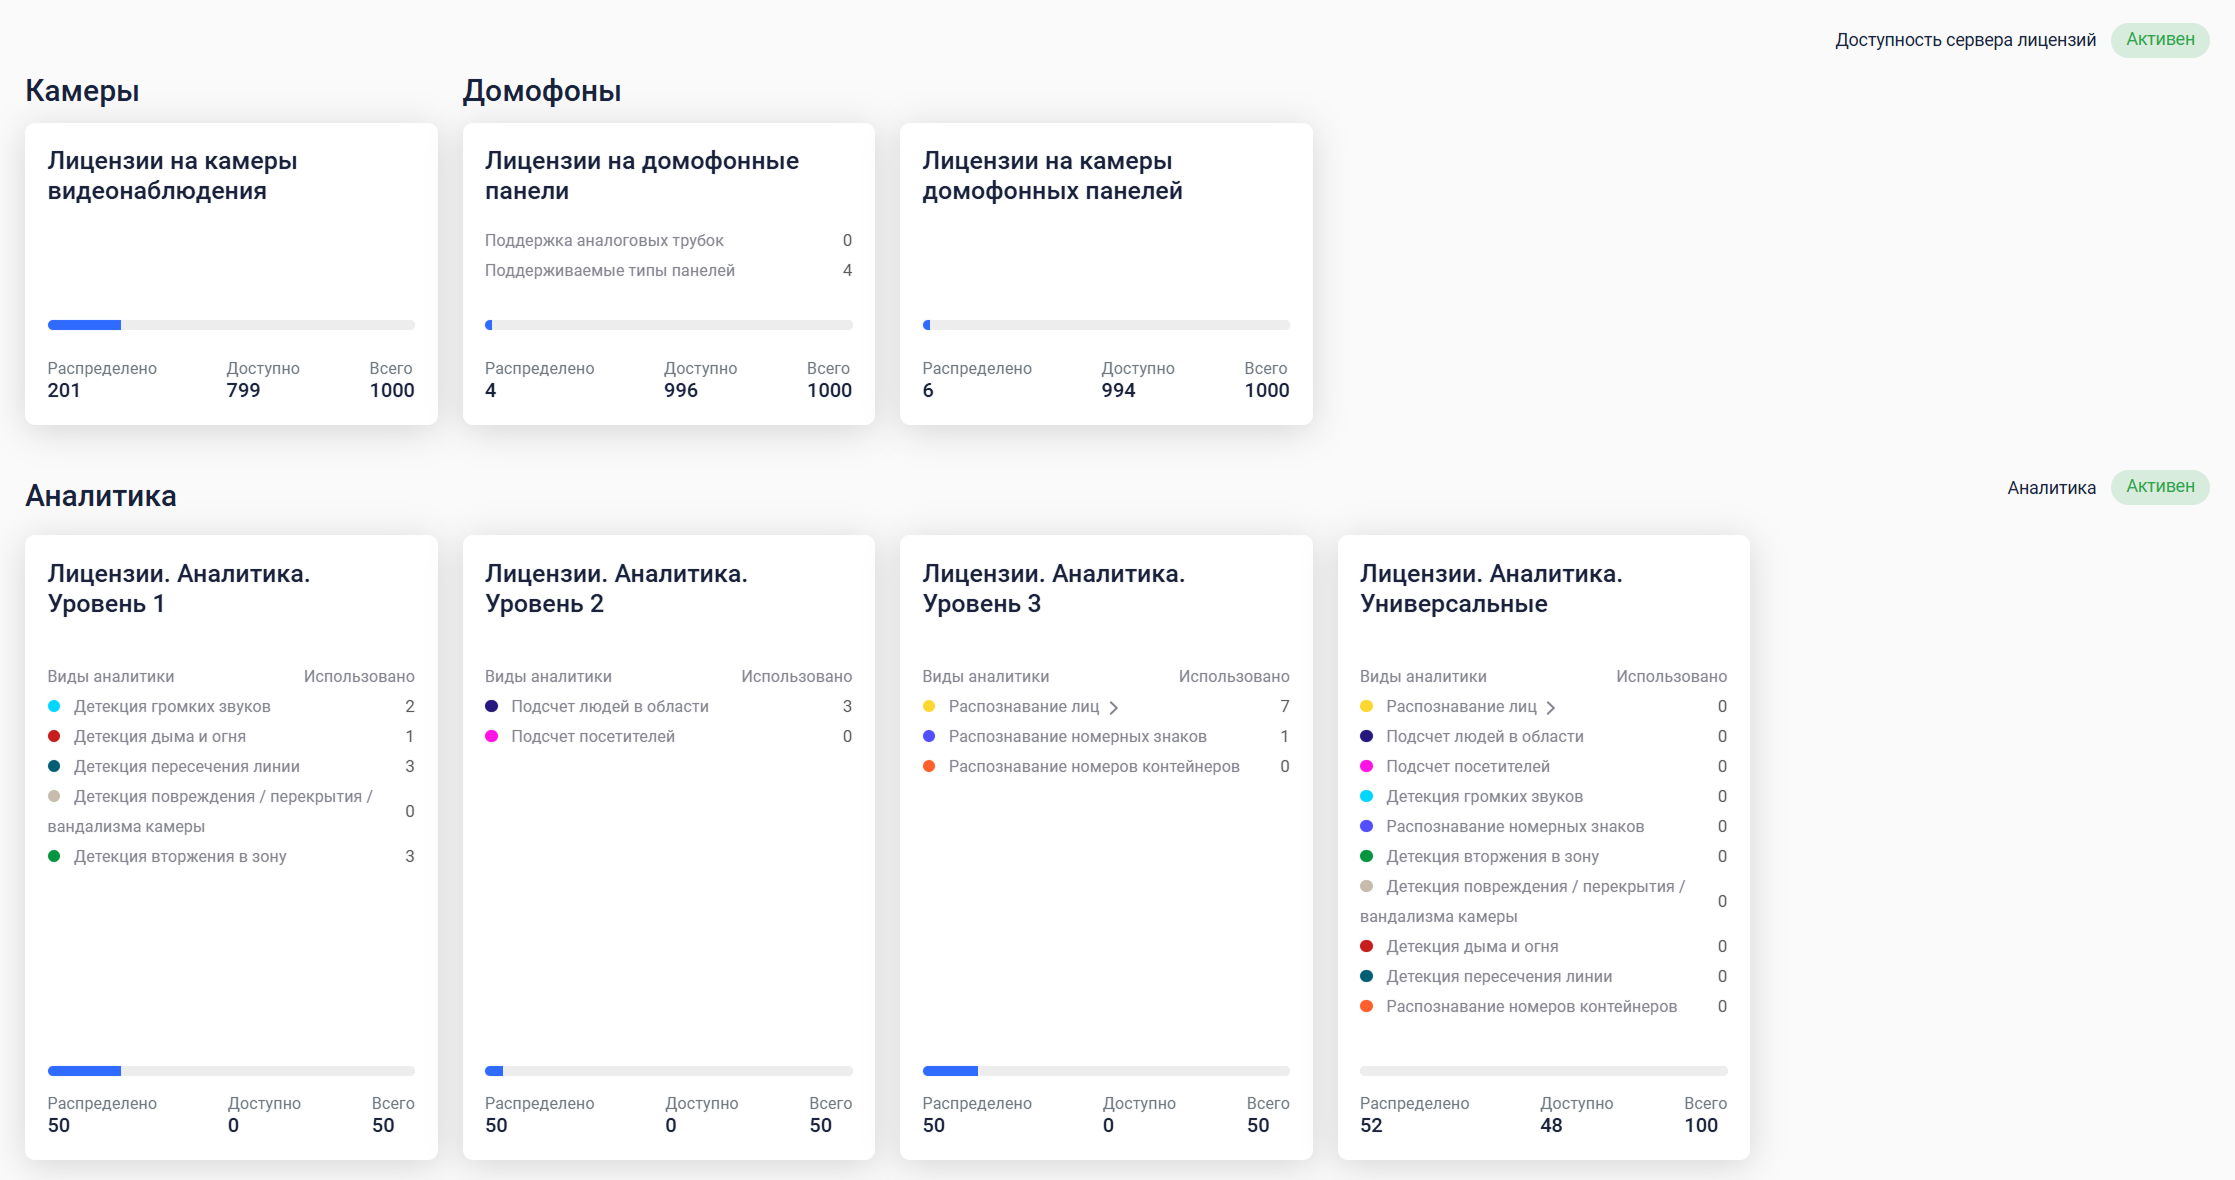The height and width of the screenshot is (1180, 2235).
Task: Click Активен badge next to Аналитика status
Action: coord(2159,487)
